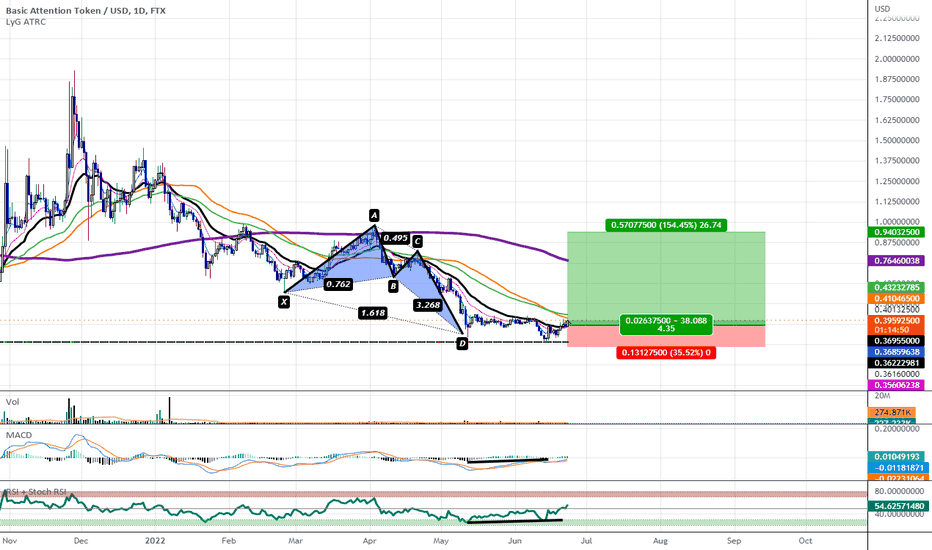
Task: Click pattern point label C
Action: 417,241
